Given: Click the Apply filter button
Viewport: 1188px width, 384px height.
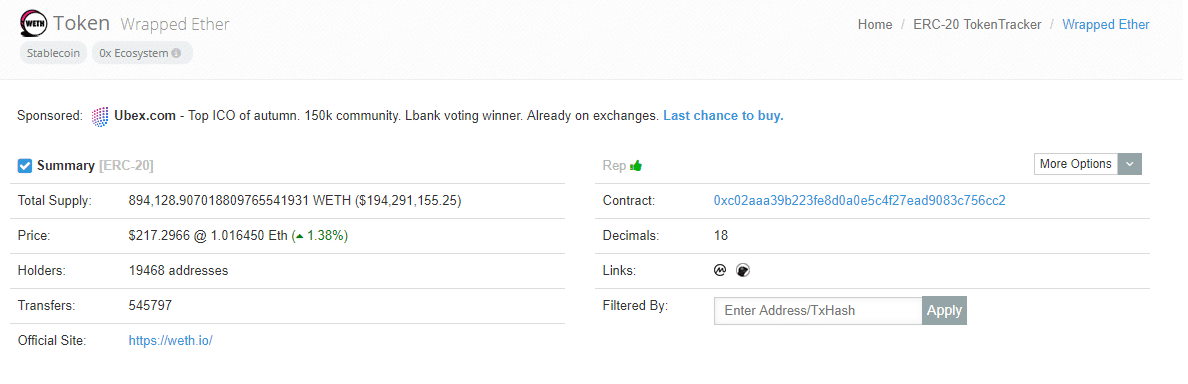Looking at the screenshot, I should (x=944, y=311).
